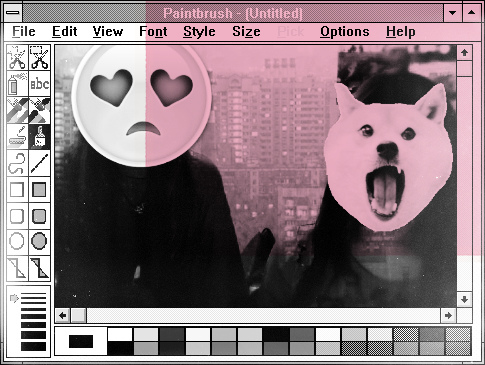The width and height of the screenshot is (485, 365).
Task: Choose the Airbrush spray can tool
Action: pos(17,84)
